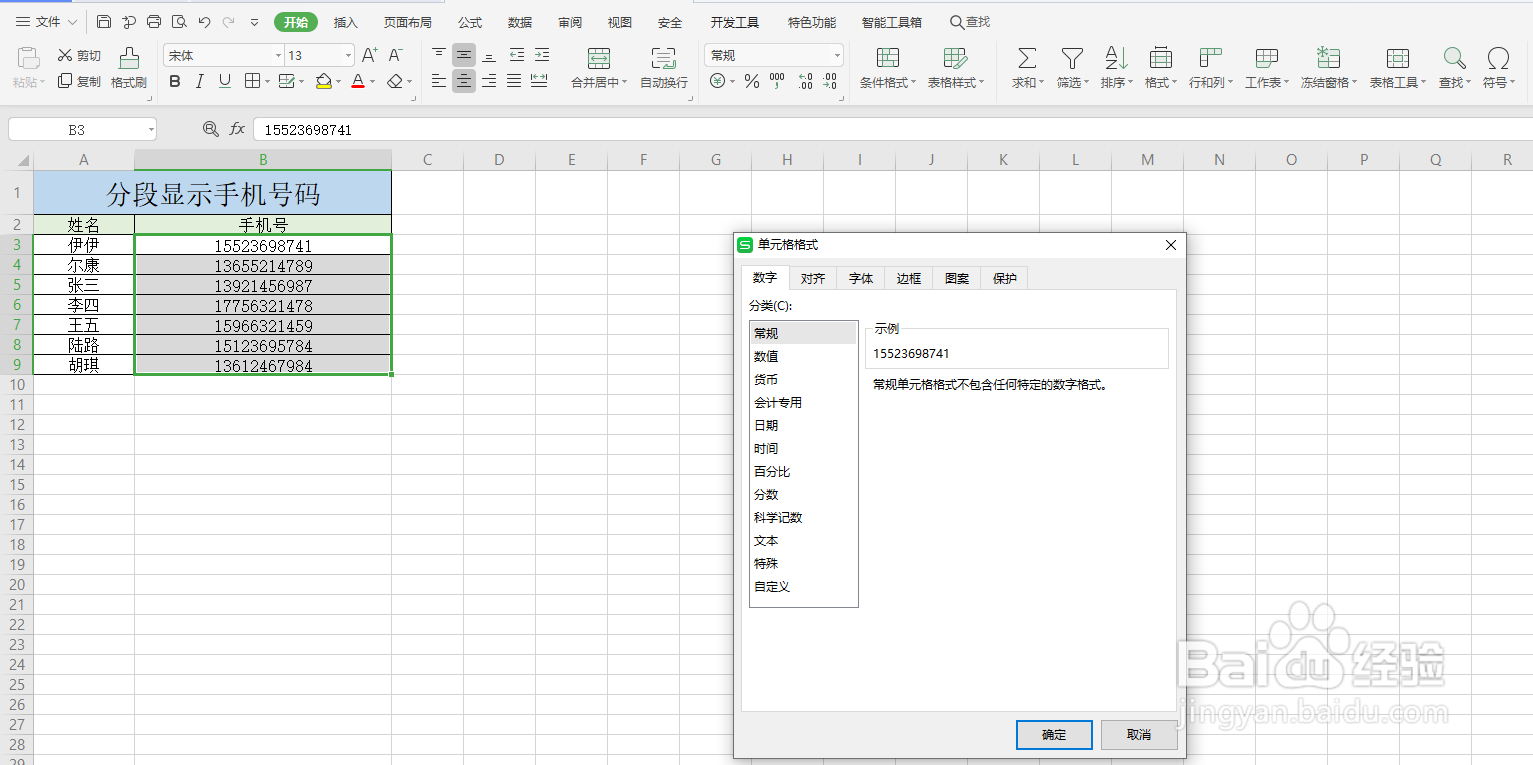Click the Filter (筛选) funnel icon

click(1072, 58)
